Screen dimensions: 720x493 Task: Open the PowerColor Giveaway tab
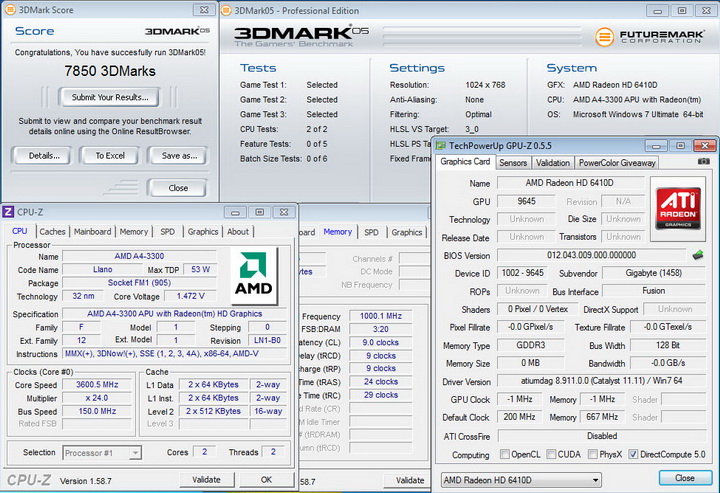617,163
